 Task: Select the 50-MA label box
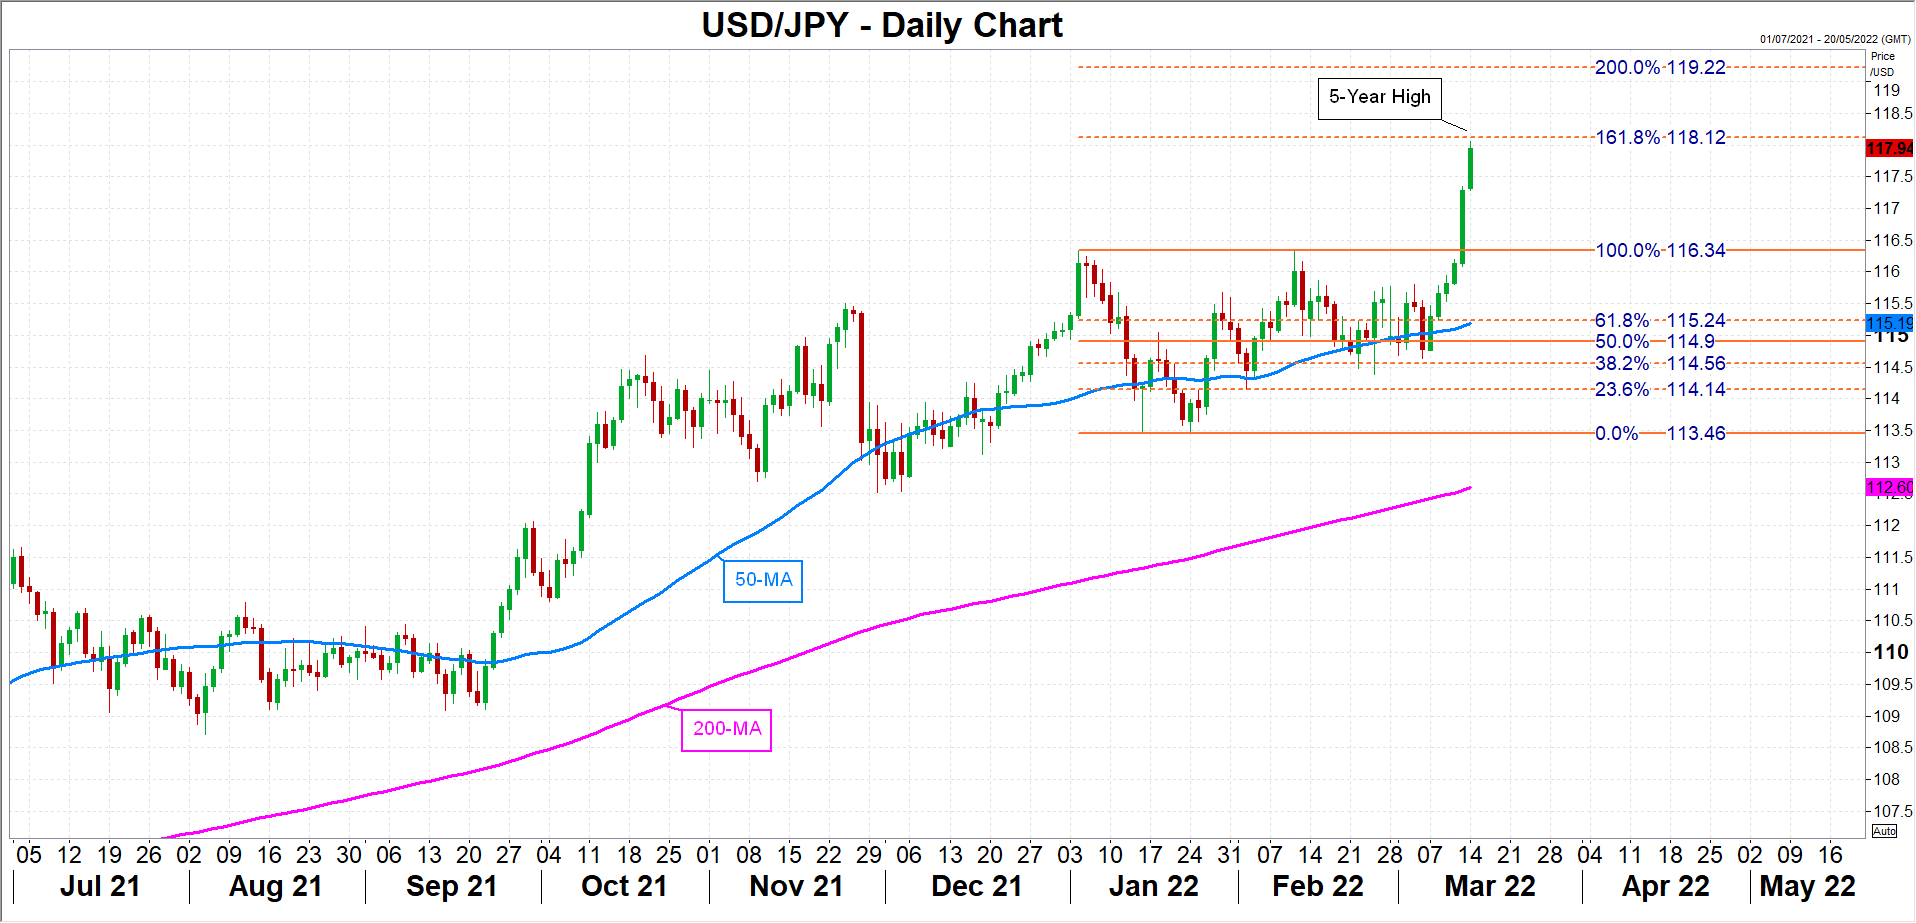(763, 580)
